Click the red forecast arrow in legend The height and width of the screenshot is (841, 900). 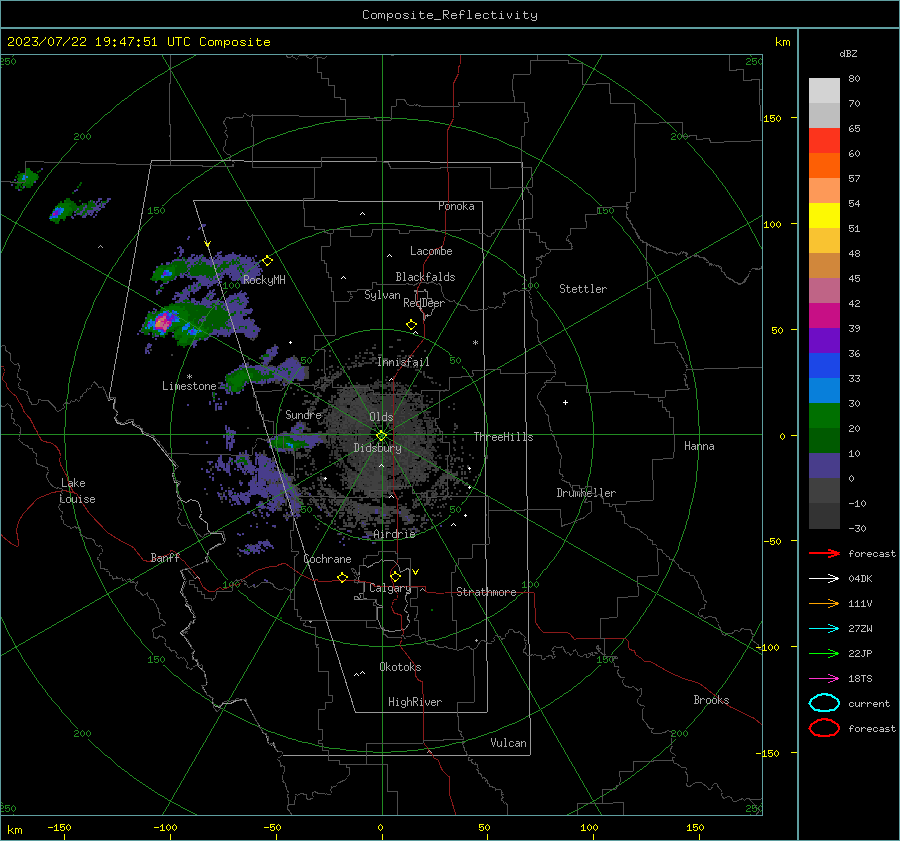(824, 553)
